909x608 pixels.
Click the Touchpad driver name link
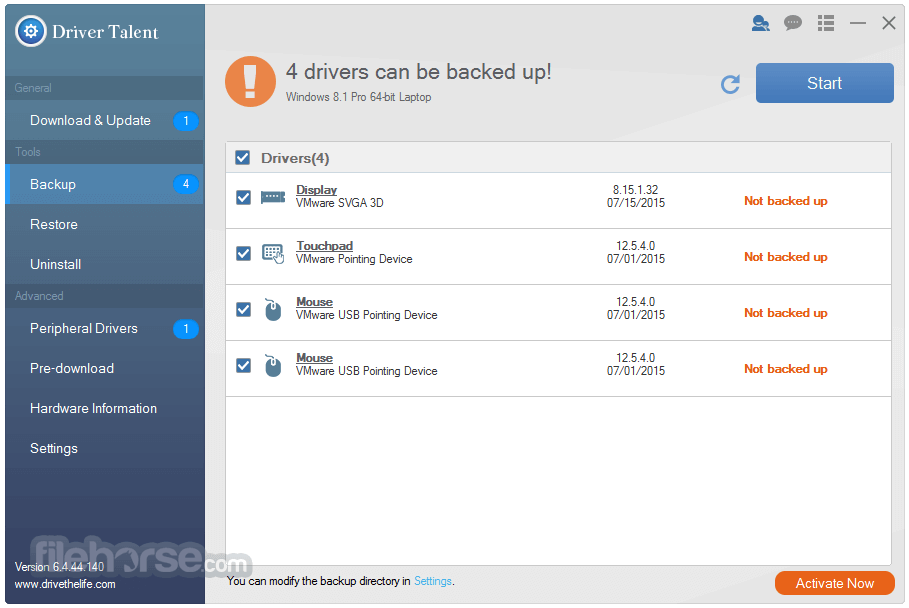point(325,246)
